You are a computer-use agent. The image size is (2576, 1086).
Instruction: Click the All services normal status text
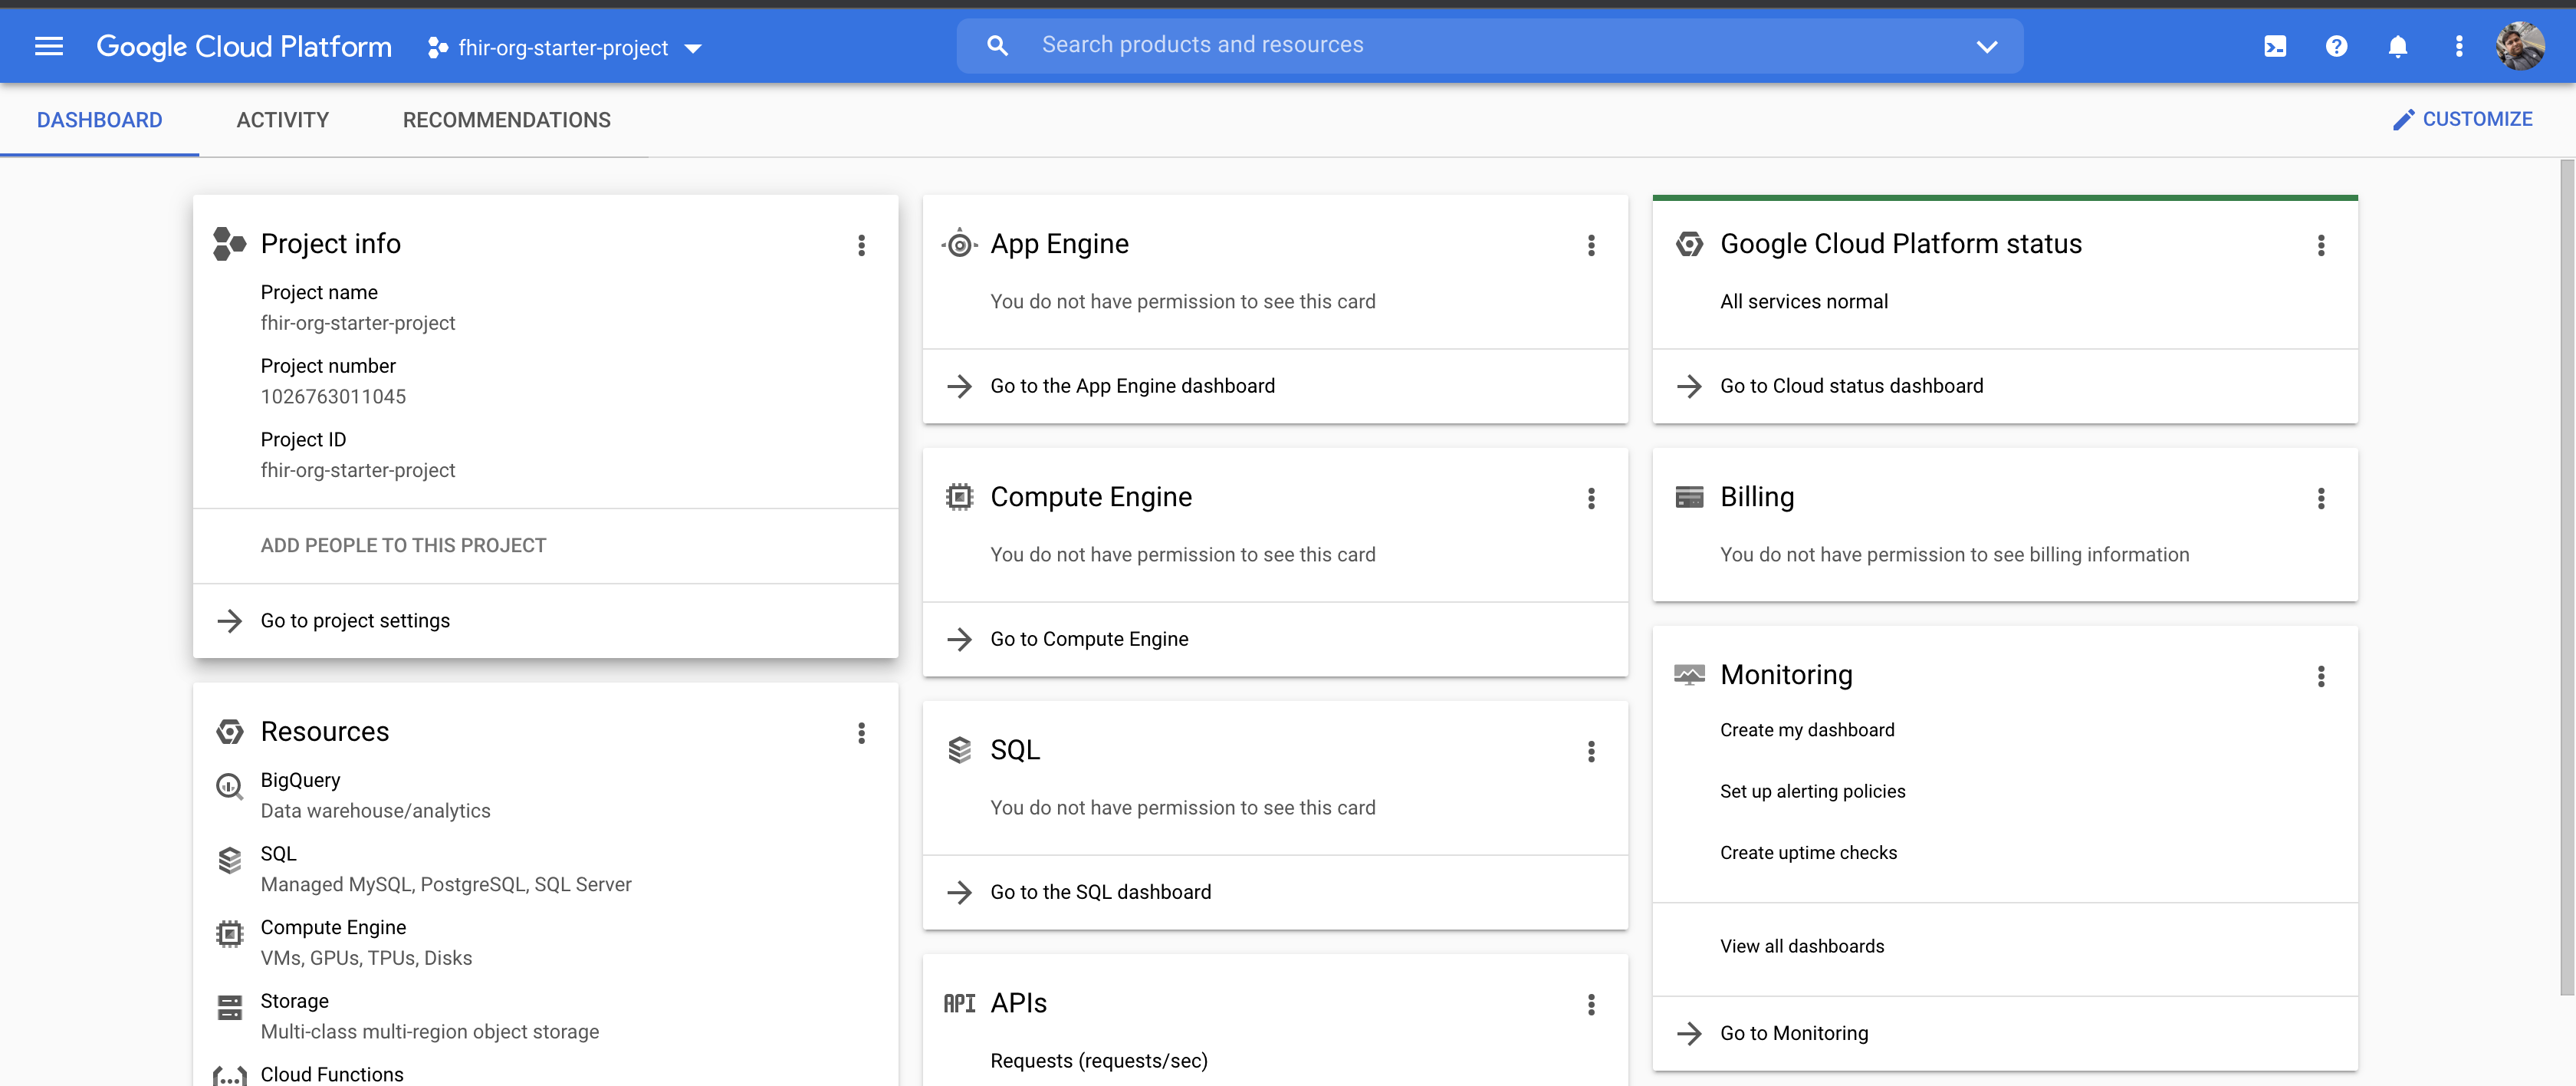pos(1803,301)
